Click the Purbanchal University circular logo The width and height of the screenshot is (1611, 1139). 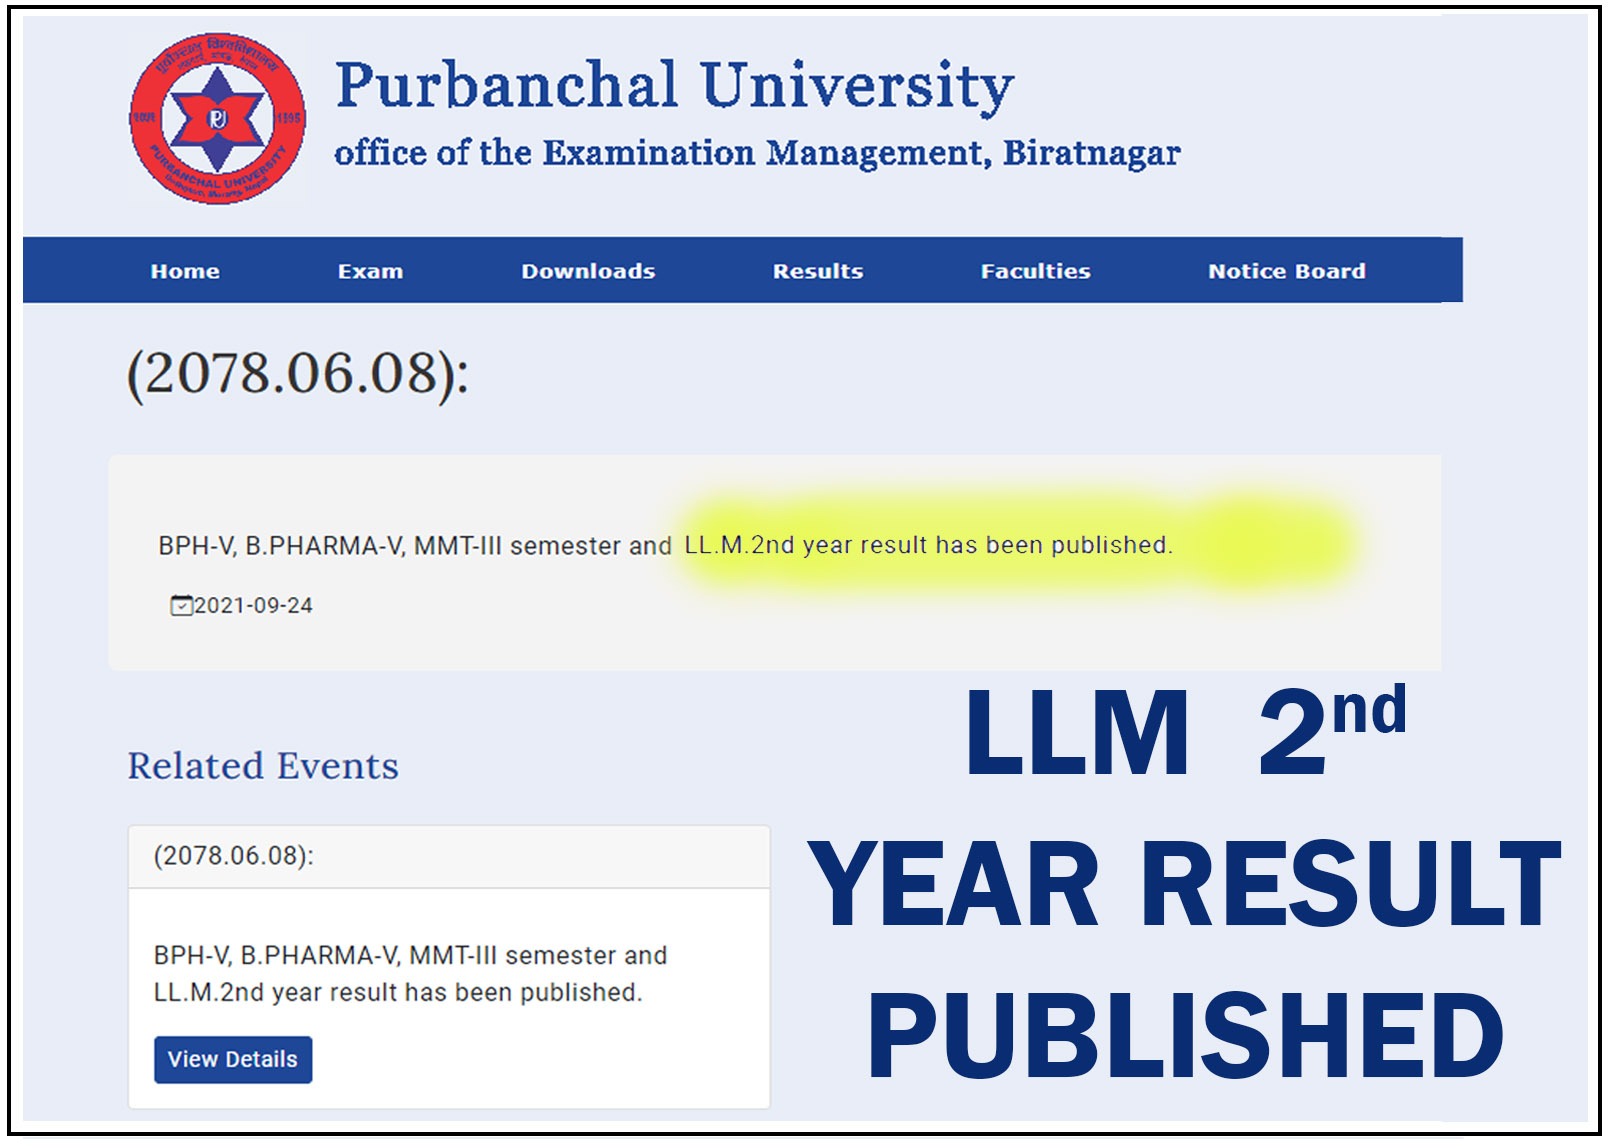point(218,119)
